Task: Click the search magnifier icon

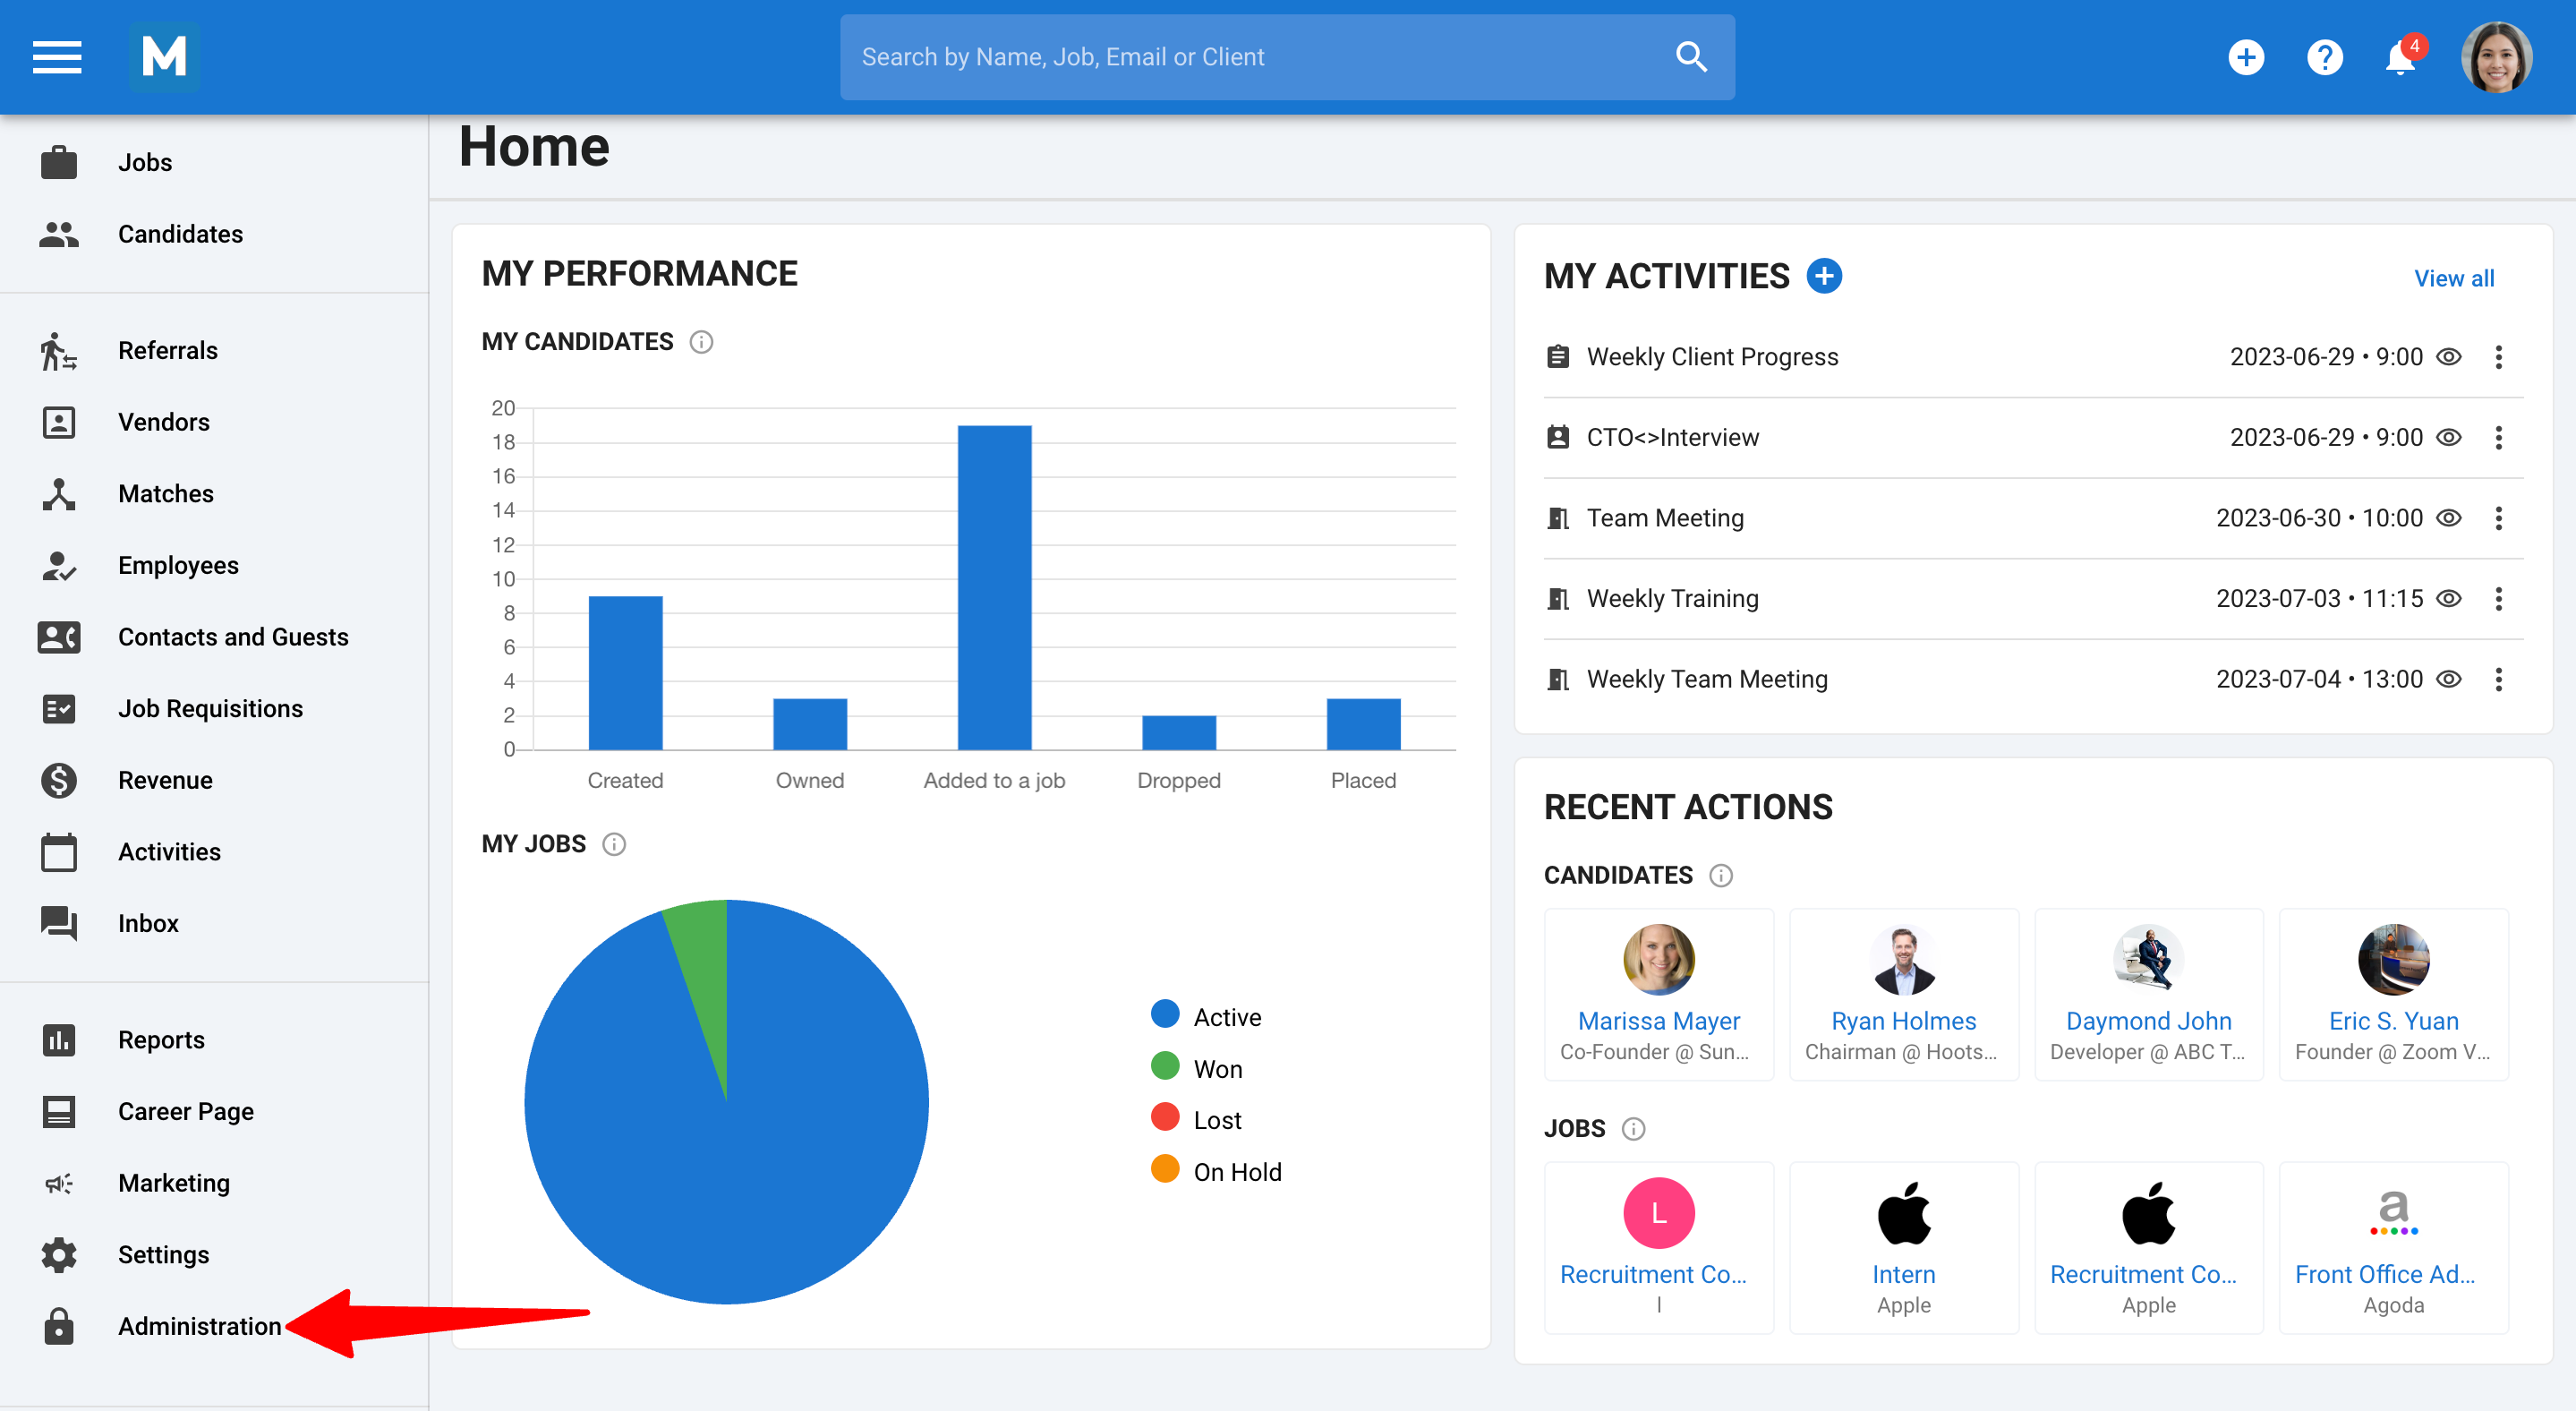Action: point(1691,57)
